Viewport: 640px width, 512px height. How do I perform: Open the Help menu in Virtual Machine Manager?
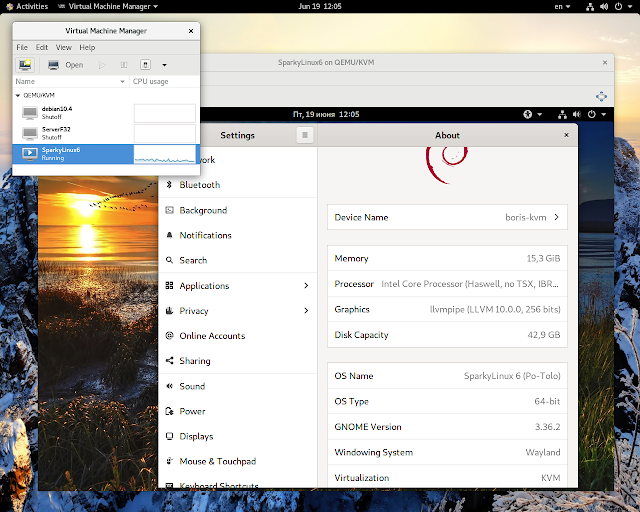tap(87, 47)
